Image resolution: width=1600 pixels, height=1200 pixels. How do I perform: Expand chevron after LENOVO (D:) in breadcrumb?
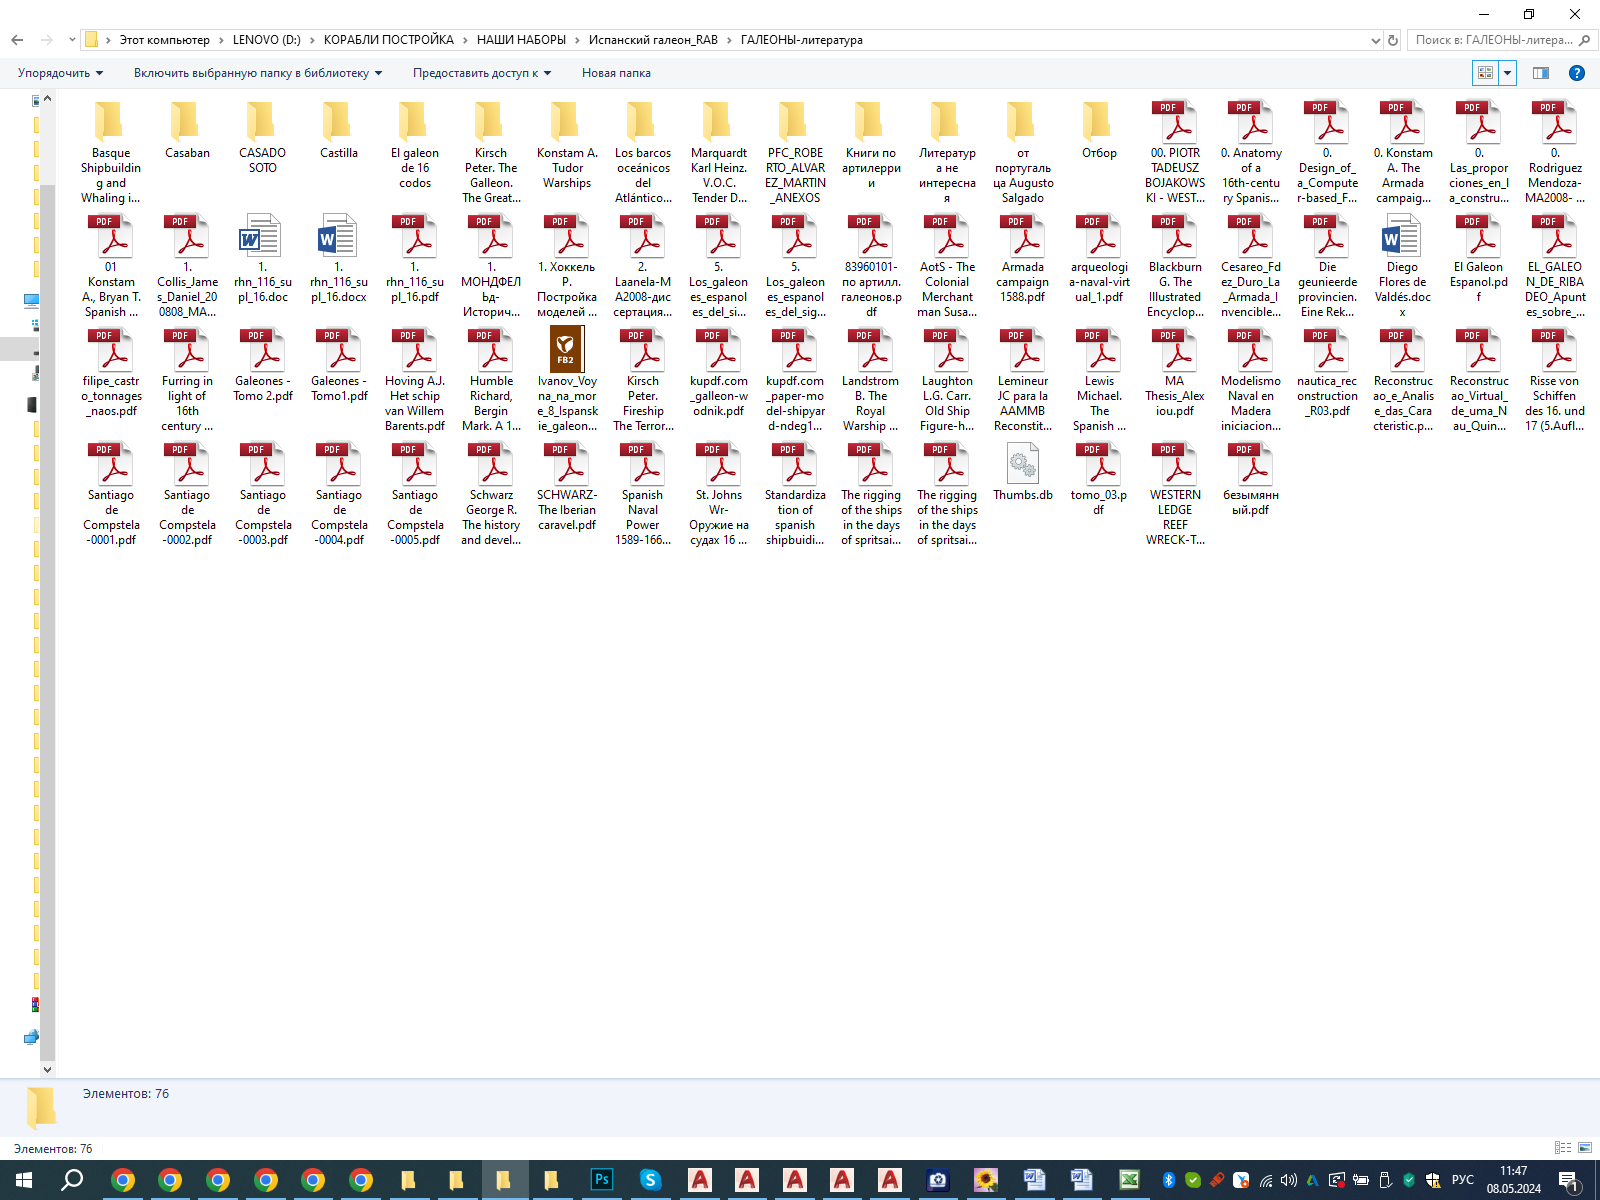tap(312, 40)
